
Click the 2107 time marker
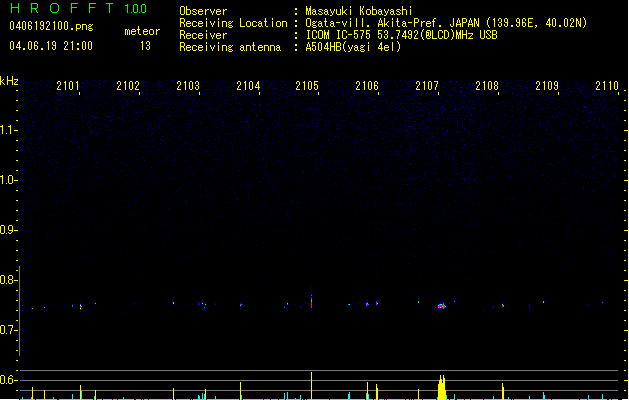tap(427, 85)
